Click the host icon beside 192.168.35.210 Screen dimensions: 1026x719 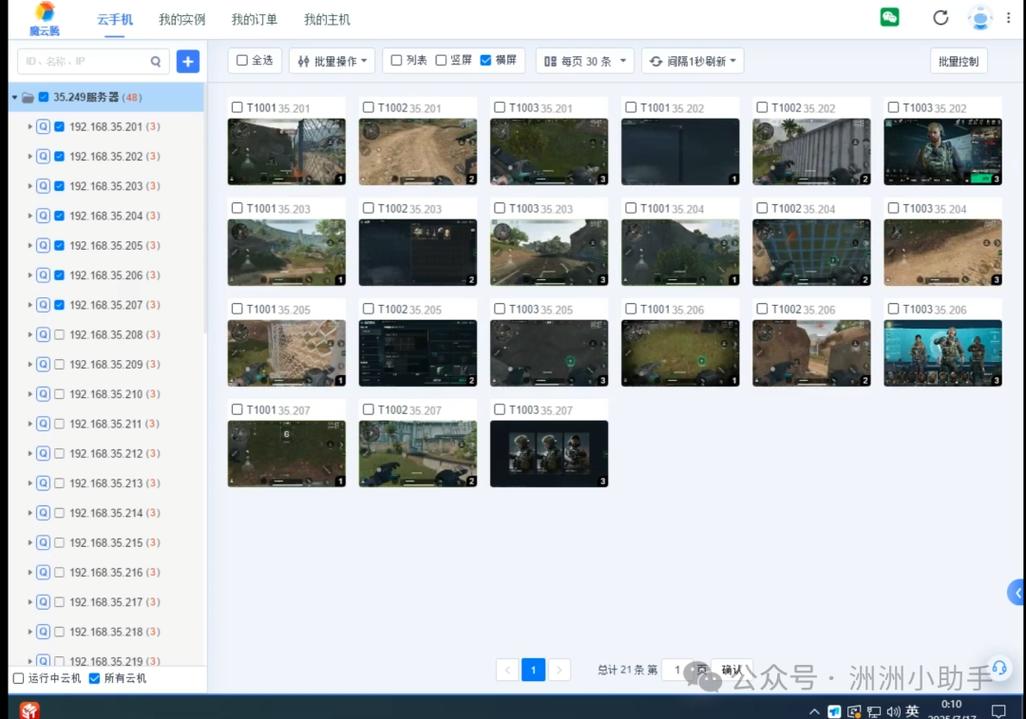(43, 394)
